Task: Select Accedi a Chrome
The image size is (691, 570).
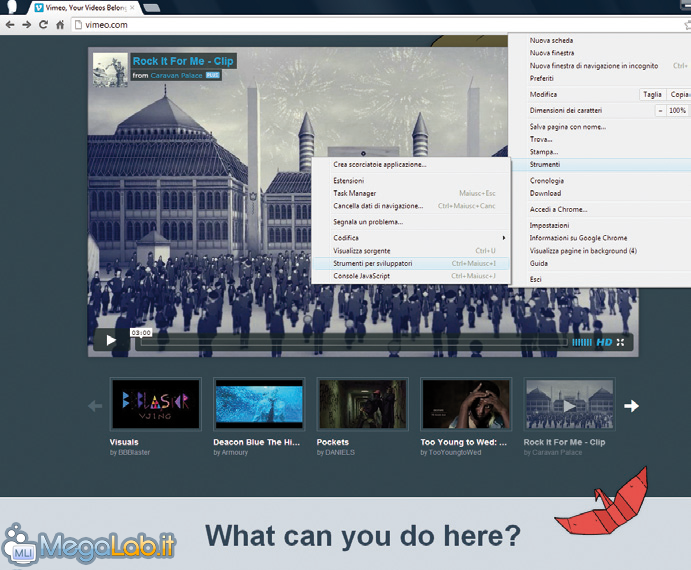Action: tap(558, 209)
